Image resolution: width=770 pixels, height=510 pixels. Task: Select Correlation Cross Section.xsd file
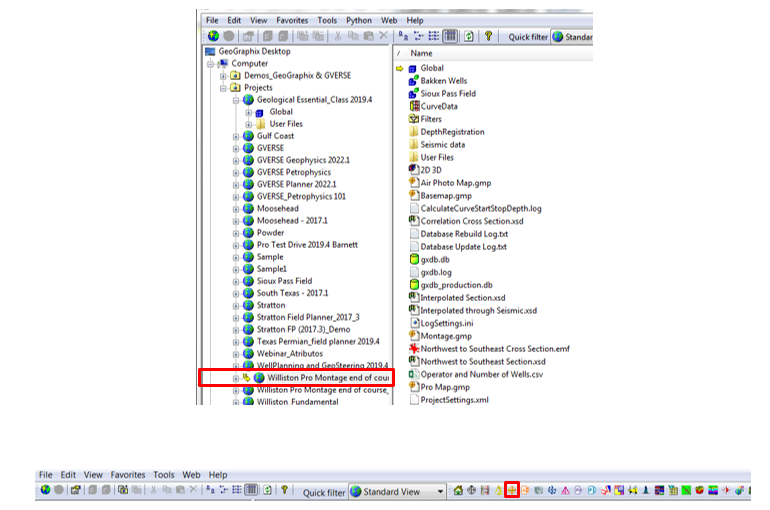pos(472,221)
